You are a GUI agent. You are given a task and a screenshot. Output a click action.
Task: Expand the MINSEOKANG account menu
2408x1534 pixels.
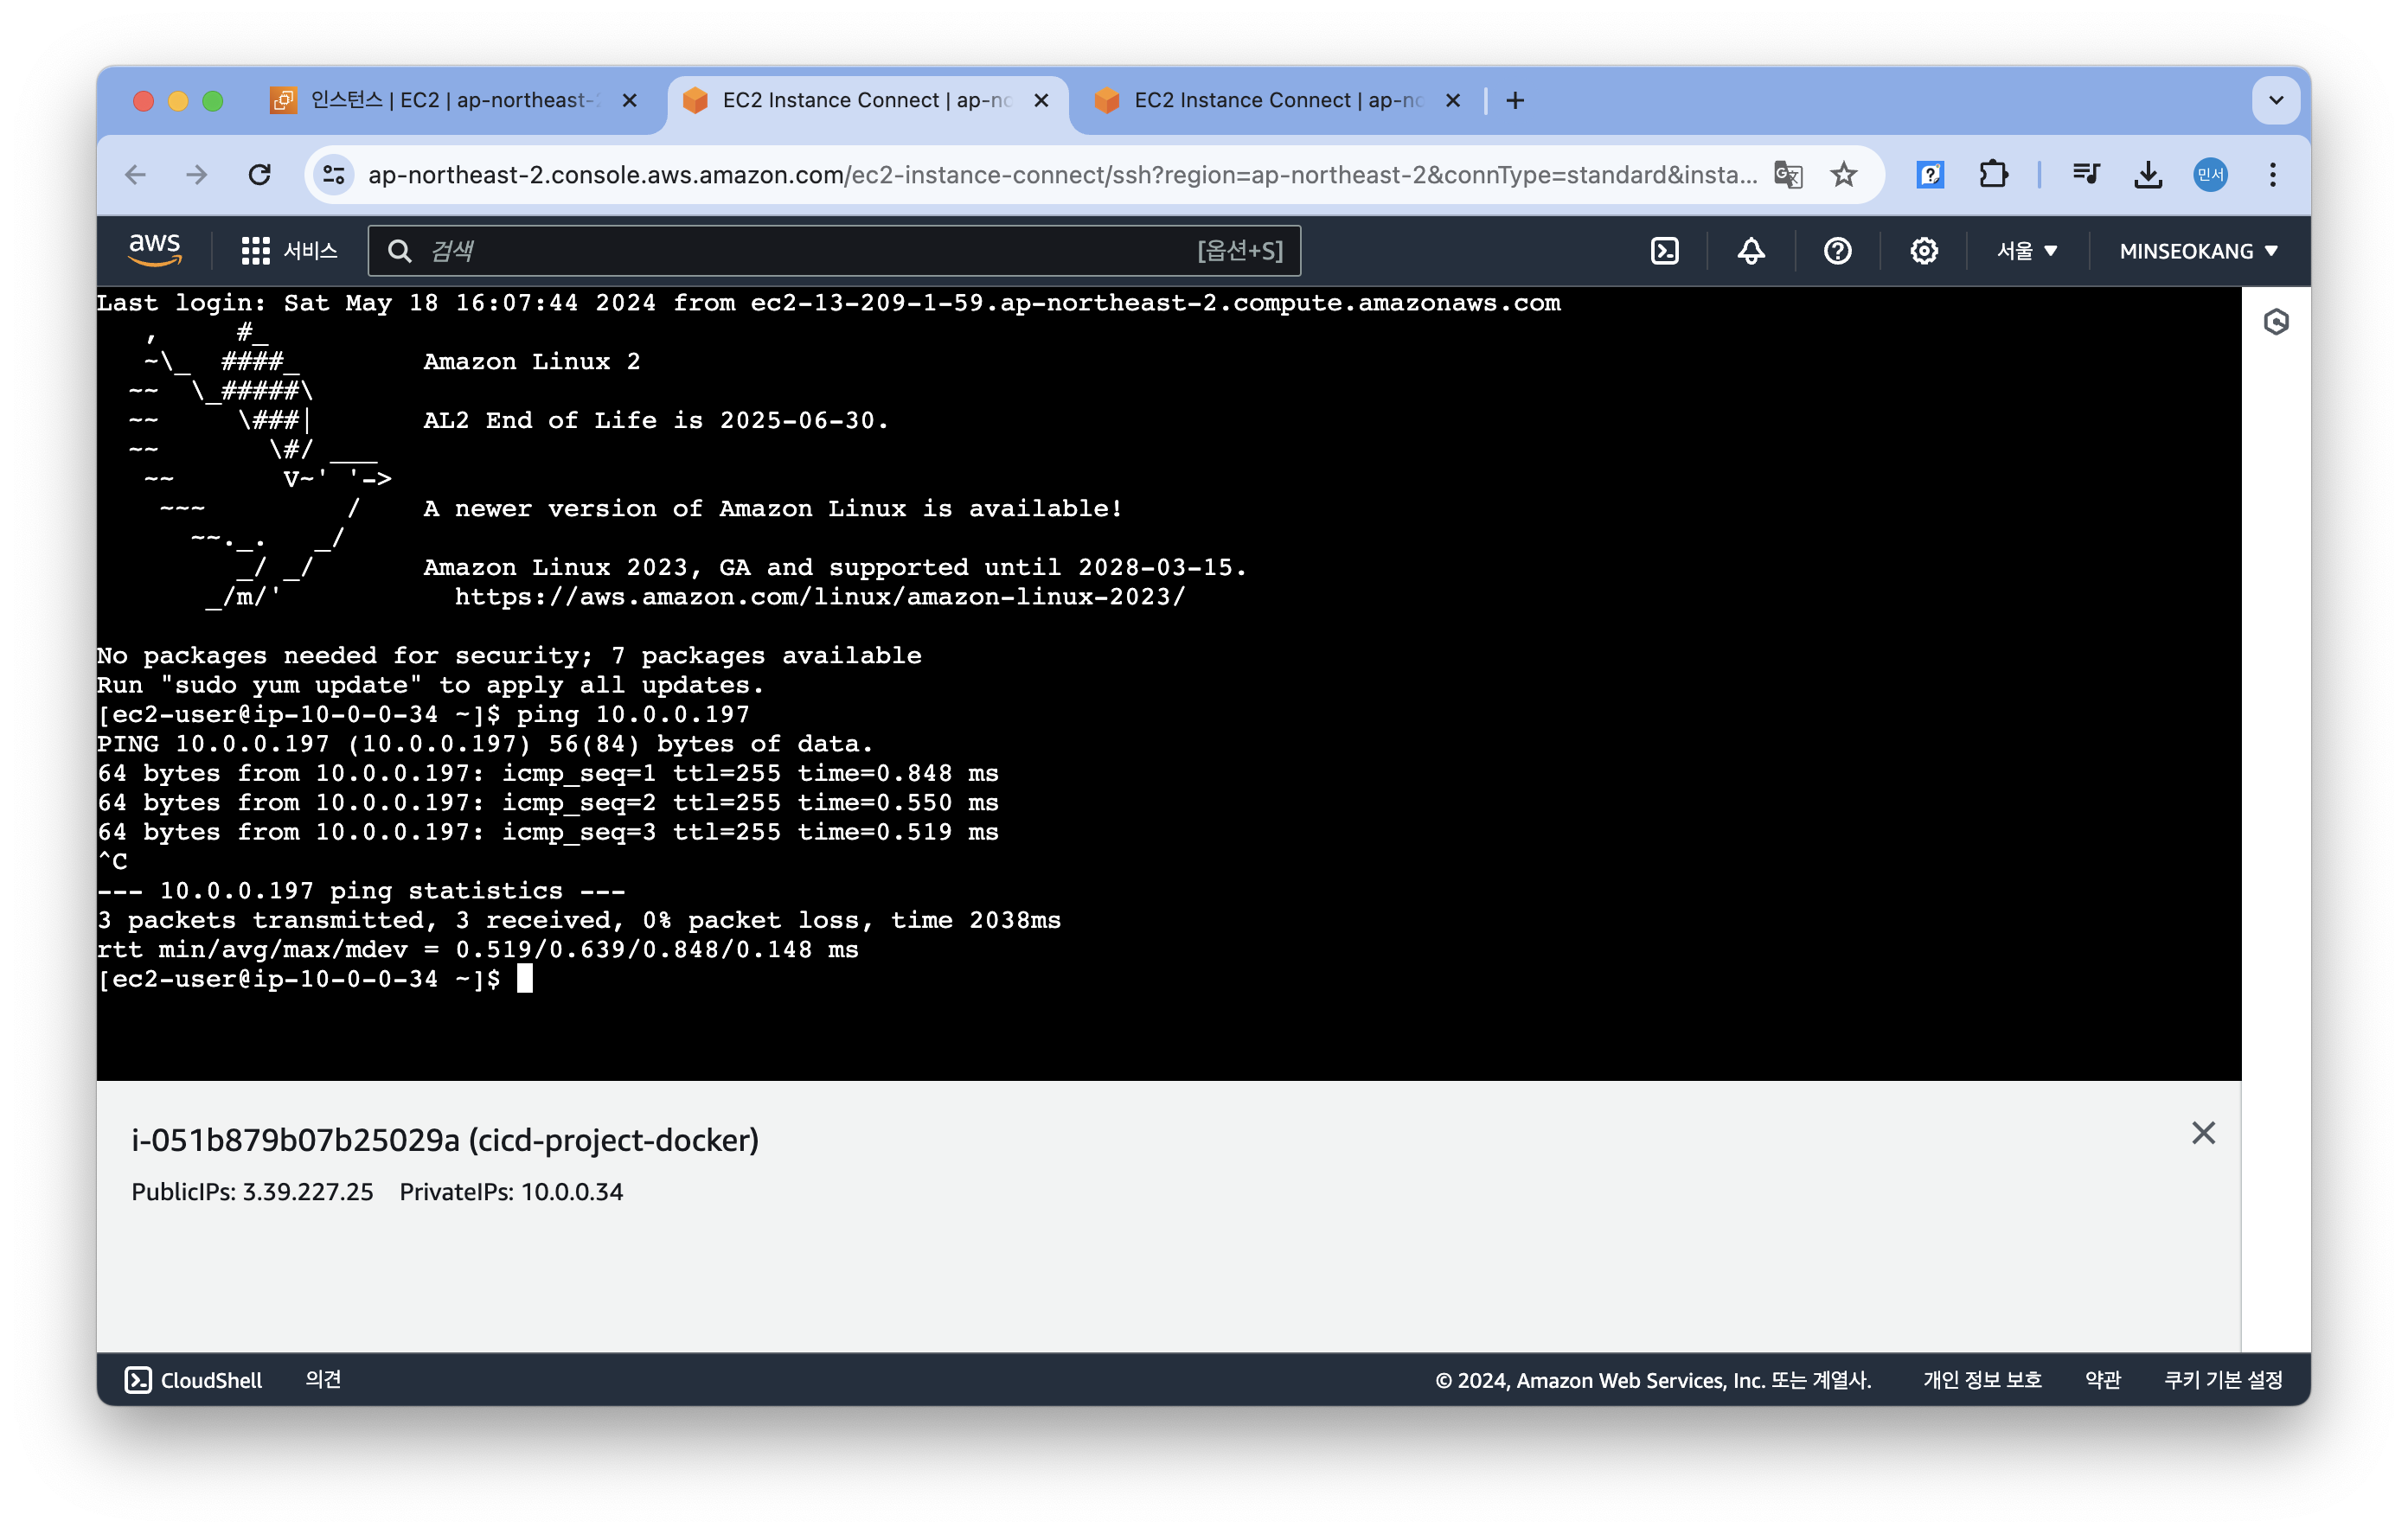[2197, 251]
